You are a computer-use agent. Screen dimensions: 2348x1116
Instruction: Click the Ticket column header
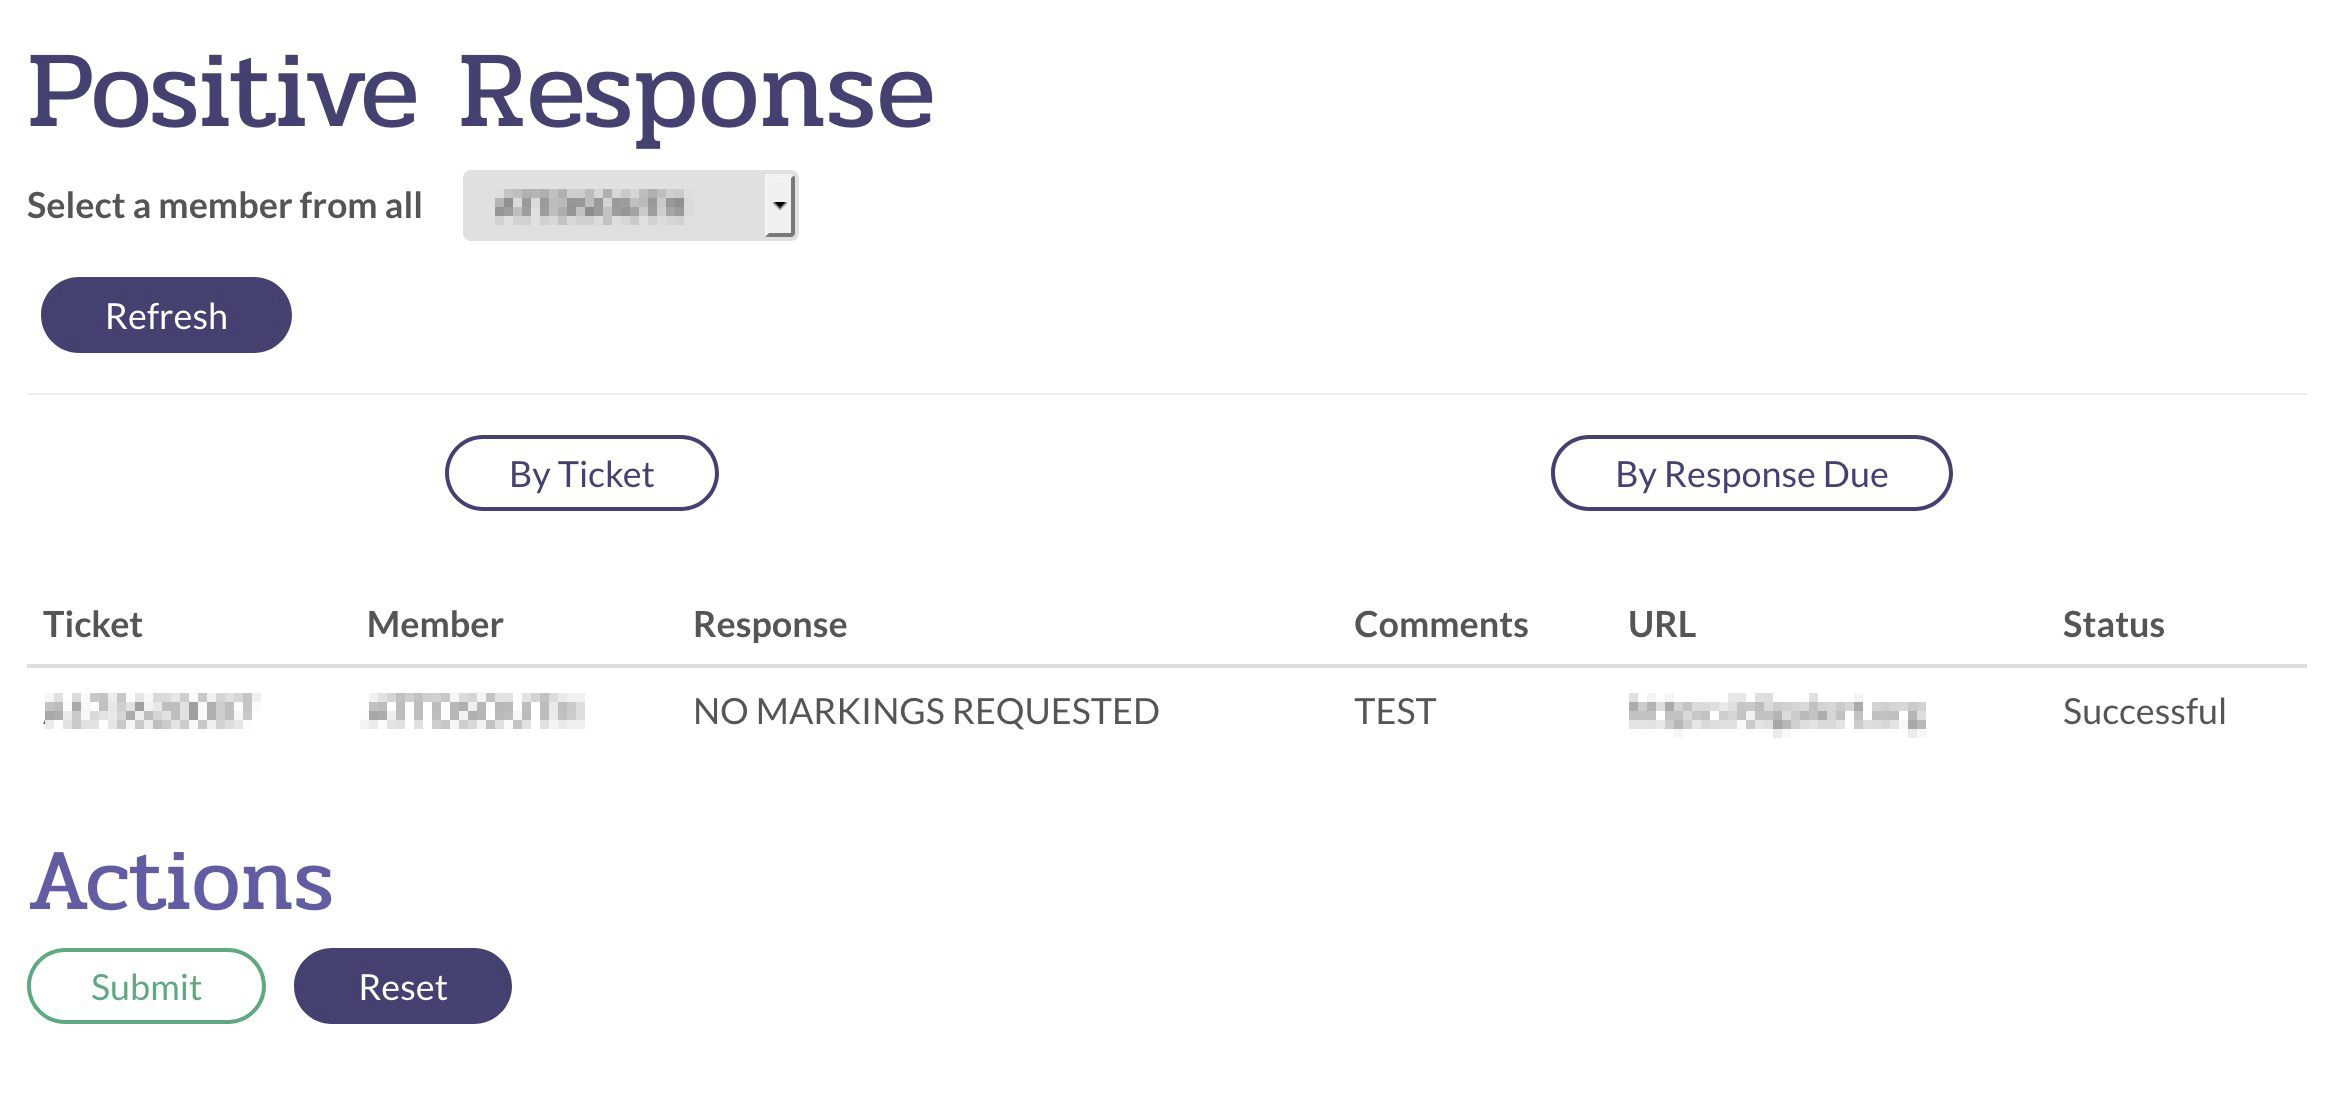(x=93, y=625)
